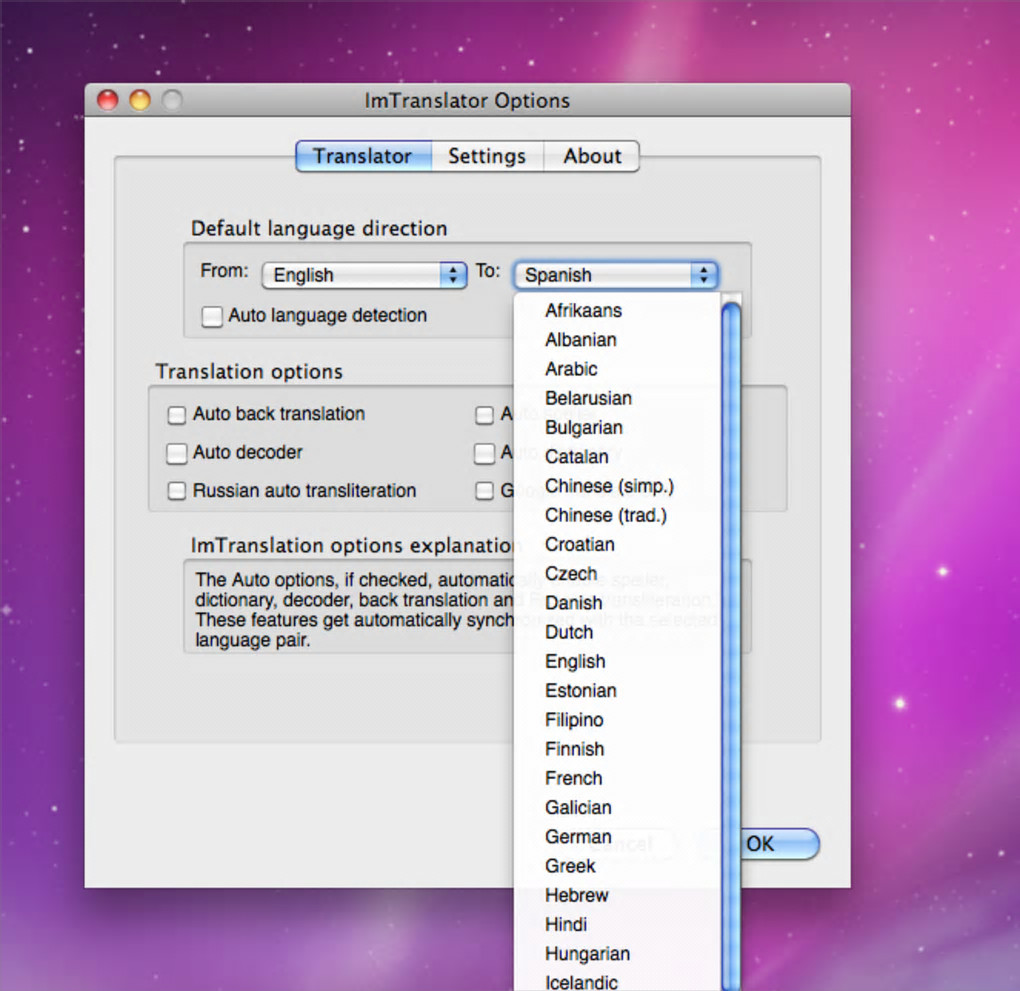This screenshot has width=1020, height=991.
Task: Pick French in the dropdown list
Action: (618, 779)
